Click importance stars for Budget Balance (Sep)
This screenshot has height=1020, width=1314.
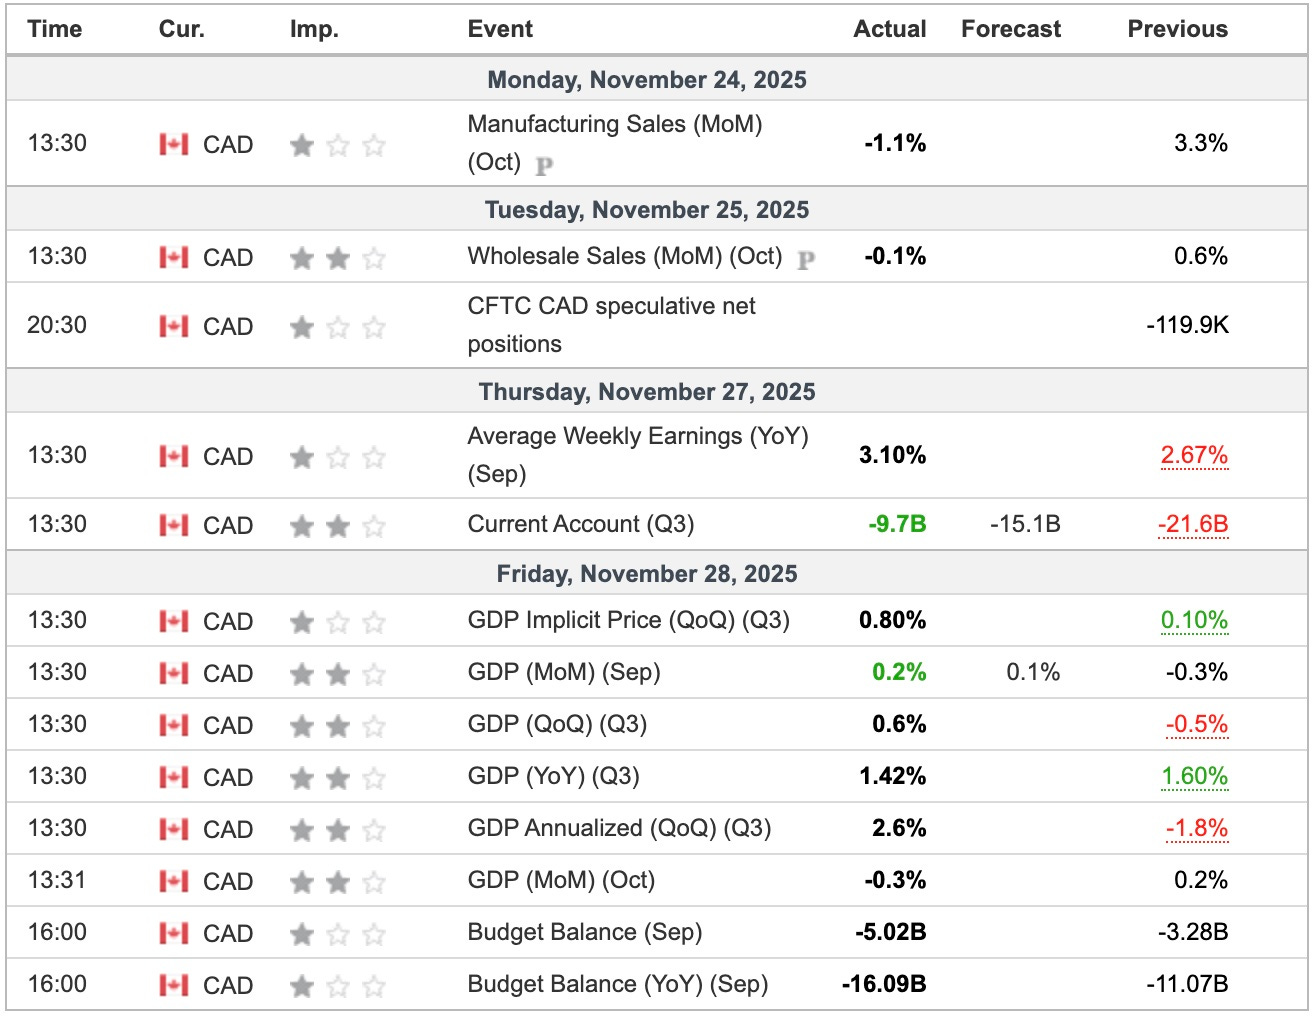337,934
